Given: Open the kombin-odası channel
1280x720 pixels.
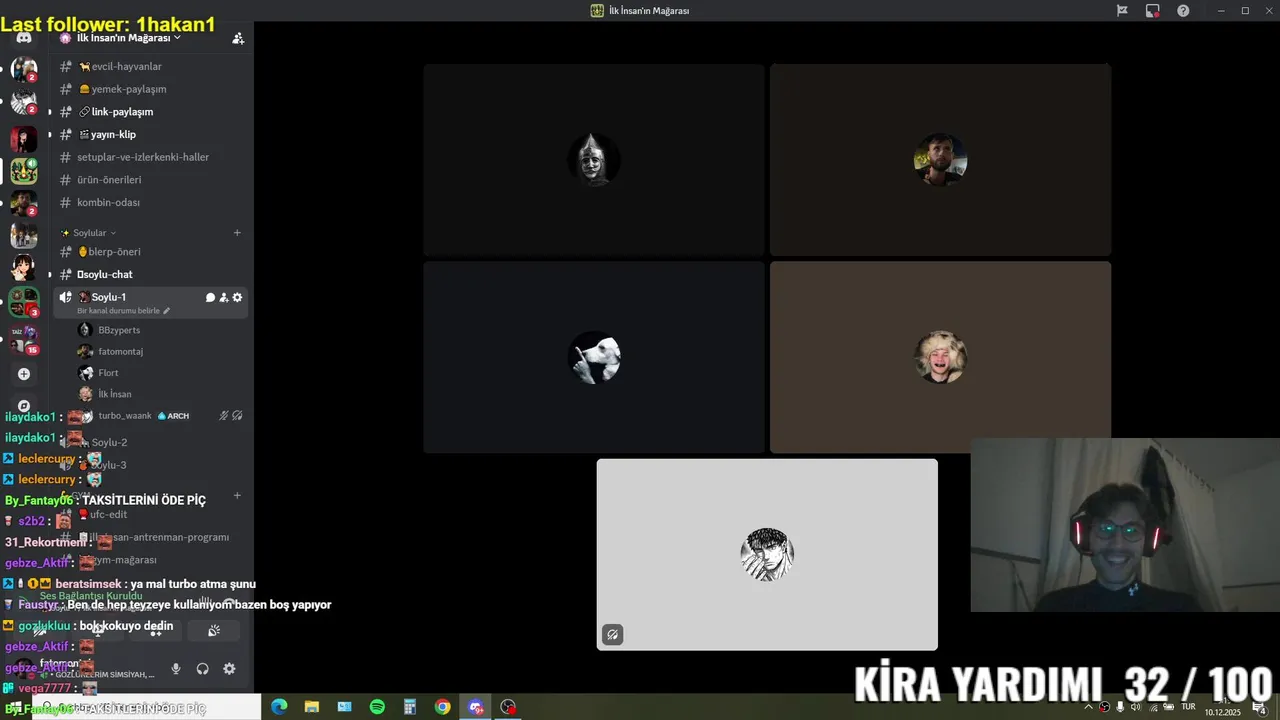Looking at the screenshot, I should 150,202.
